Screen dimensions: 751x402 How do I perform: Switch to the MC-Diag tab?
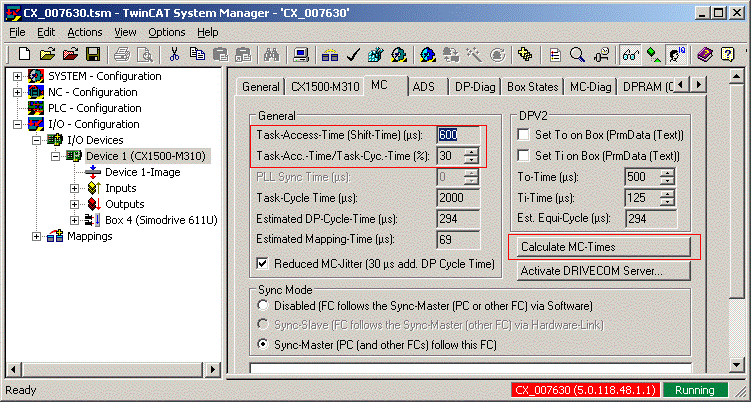(591, 87)
